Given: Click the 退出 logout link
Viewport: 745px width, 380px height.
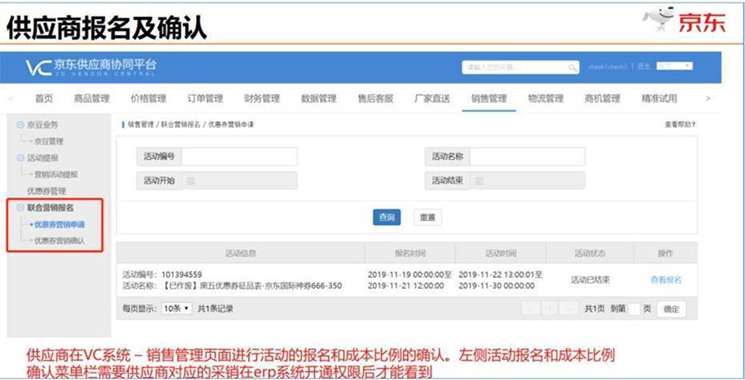Looking at the screenshot, I should pyautogui.click(x=643, y=66).
